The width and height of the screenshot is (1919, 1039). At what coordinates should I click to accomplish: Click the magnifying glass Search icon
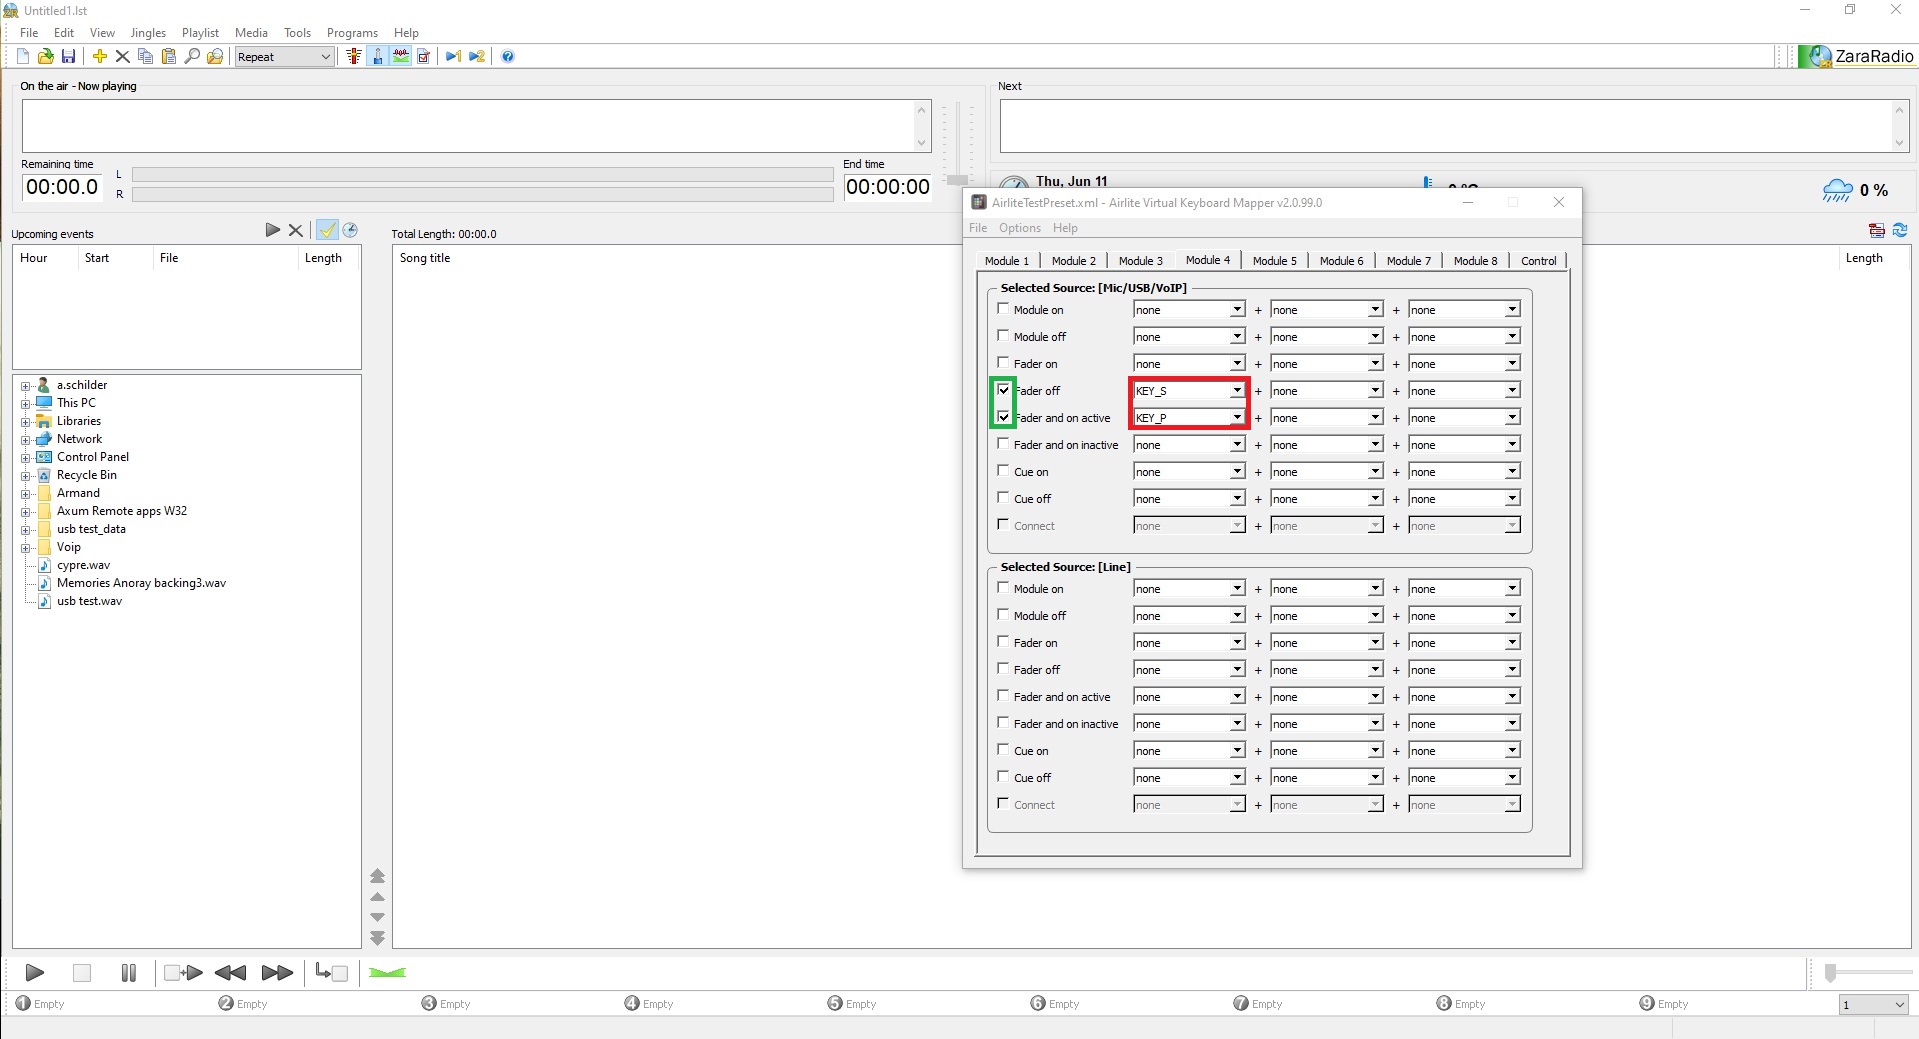(x=192, y=57)
